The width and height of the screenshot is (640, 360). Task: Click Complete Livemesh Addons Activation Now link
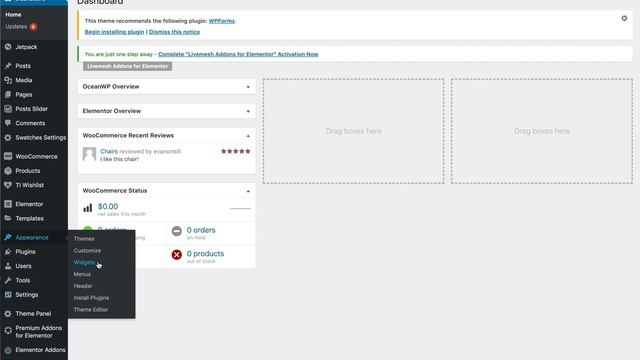click(238, 54)
